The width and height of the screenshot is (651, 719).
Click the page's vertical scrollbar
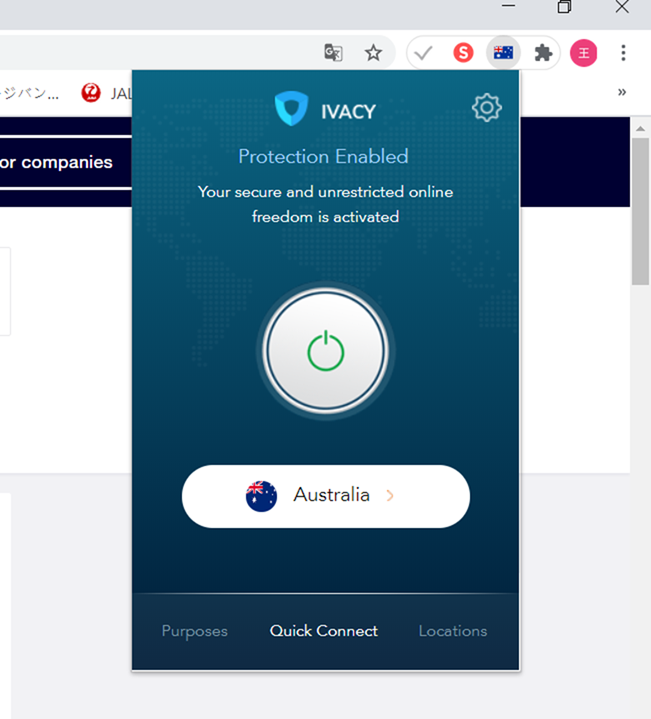point(640,210)
